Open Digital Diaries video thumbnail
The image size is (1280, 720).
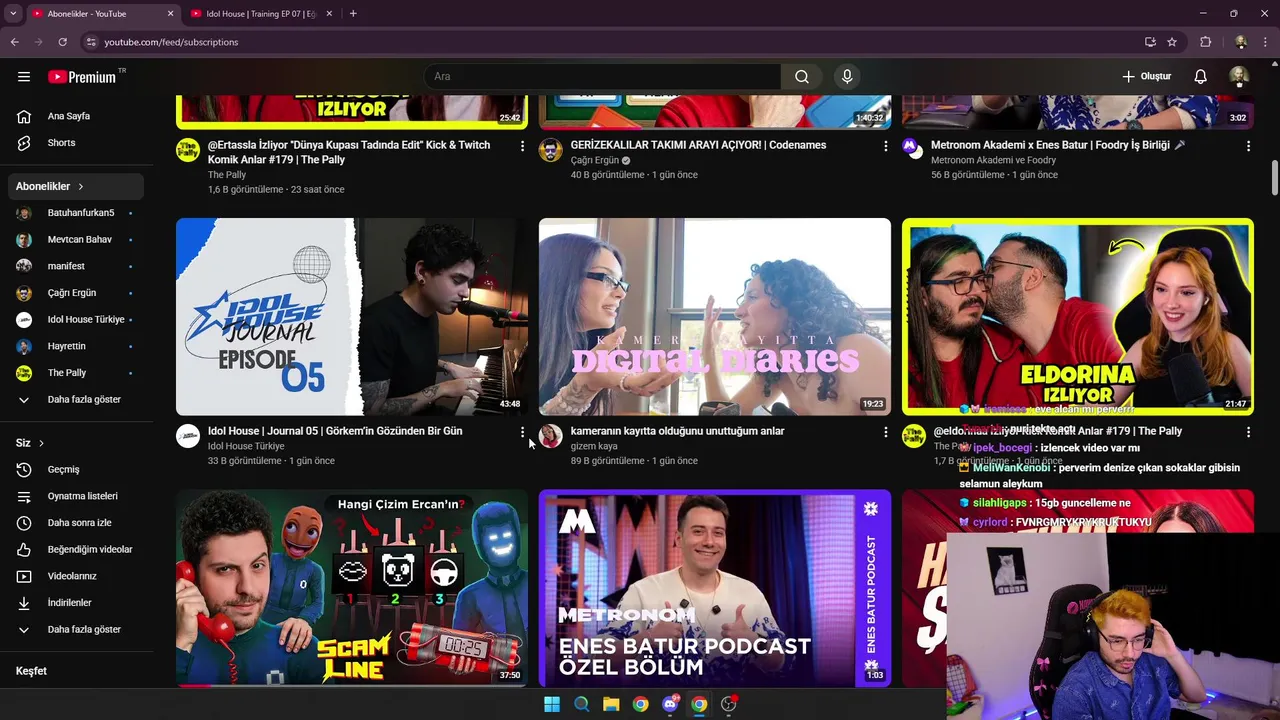[x=715, y=316]
